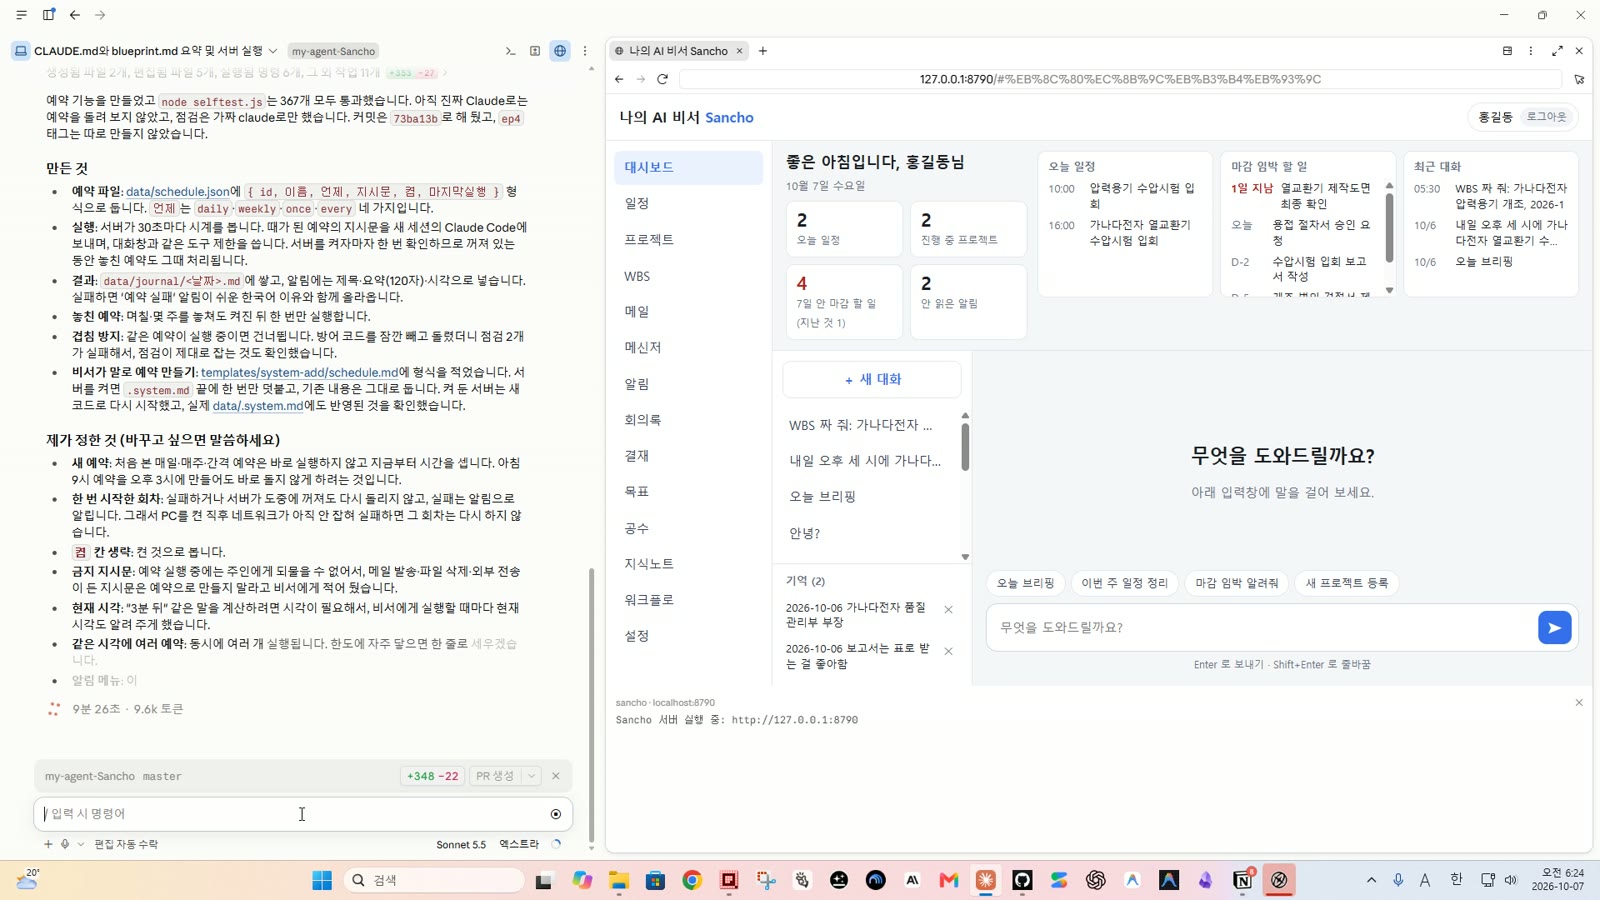Click the 마감 임박 할 일 card scrollbar

click(1389, 228)
